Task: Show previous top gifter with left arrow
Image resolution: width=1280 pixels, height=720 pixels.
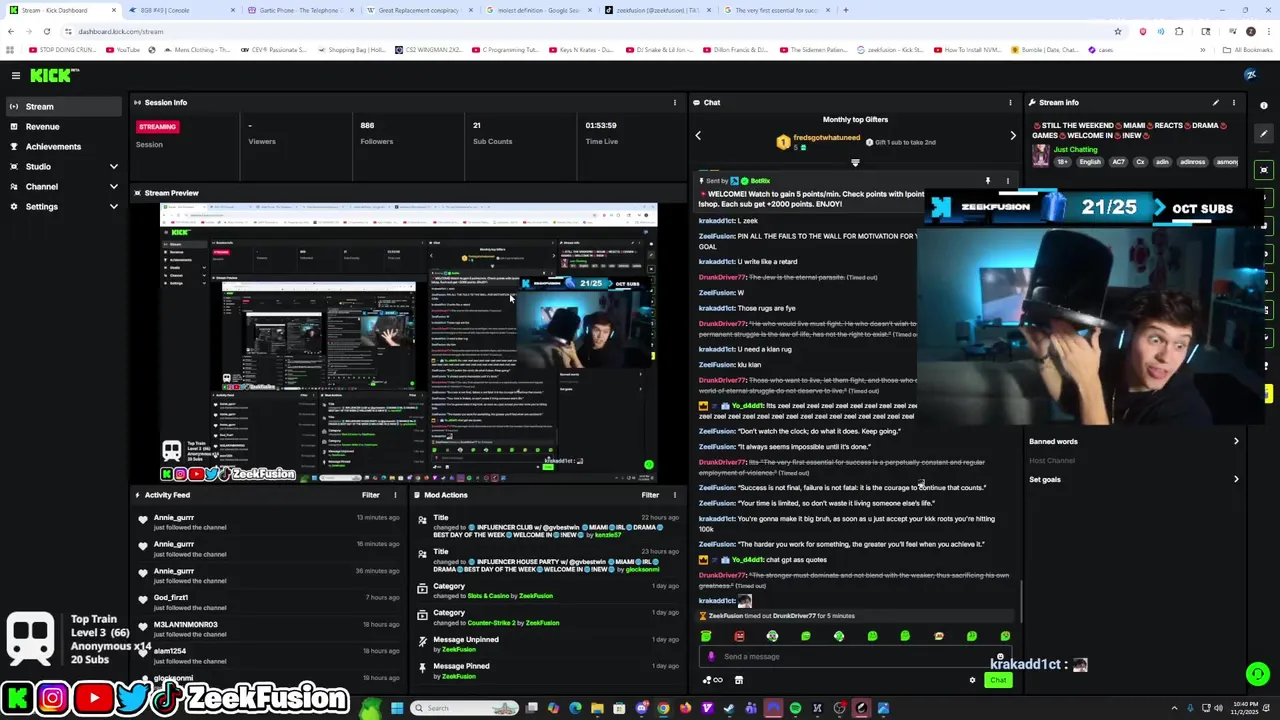Action: pyautogui.click(x=698, y=135)
